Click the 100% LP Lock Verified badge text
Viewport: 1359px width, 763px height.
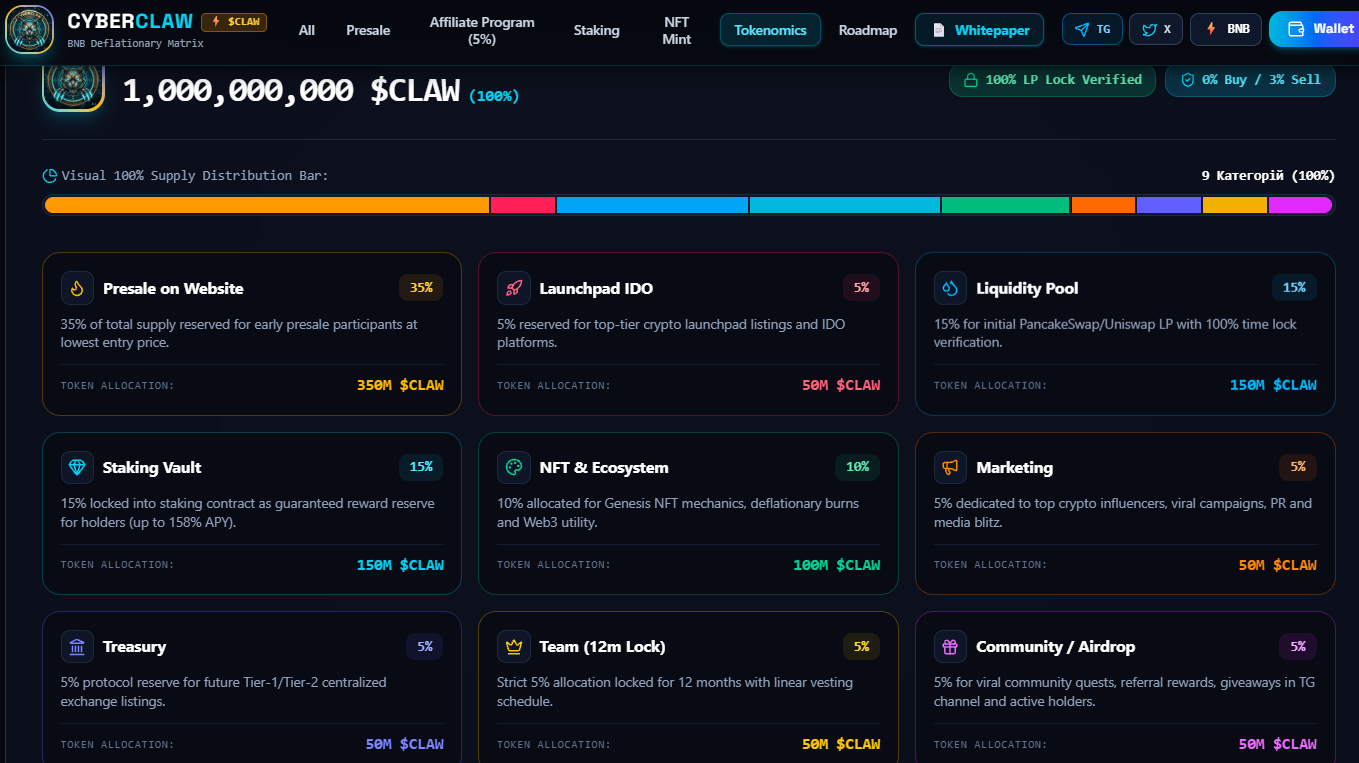click(1063, 80)
